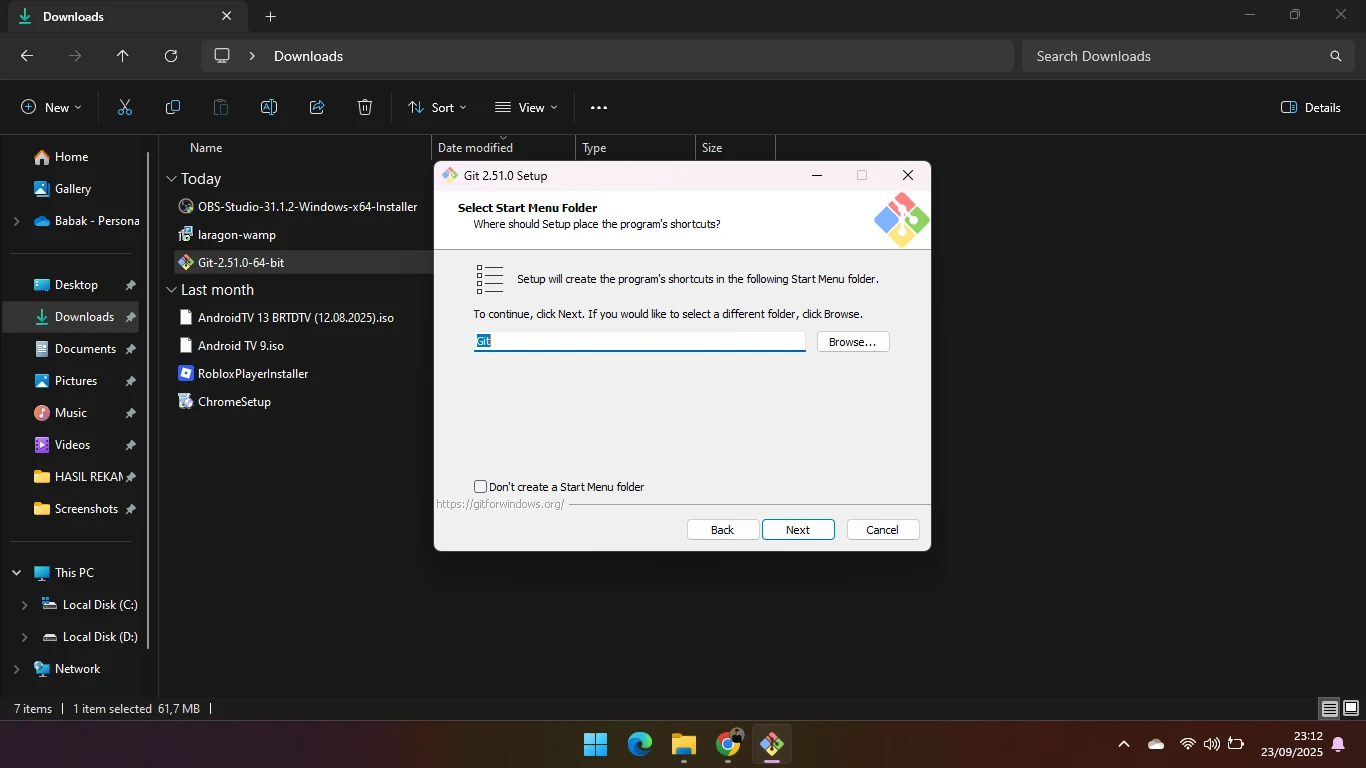
Task: Enable Don't create a Start Menu folder
Action: pos(481,487)
